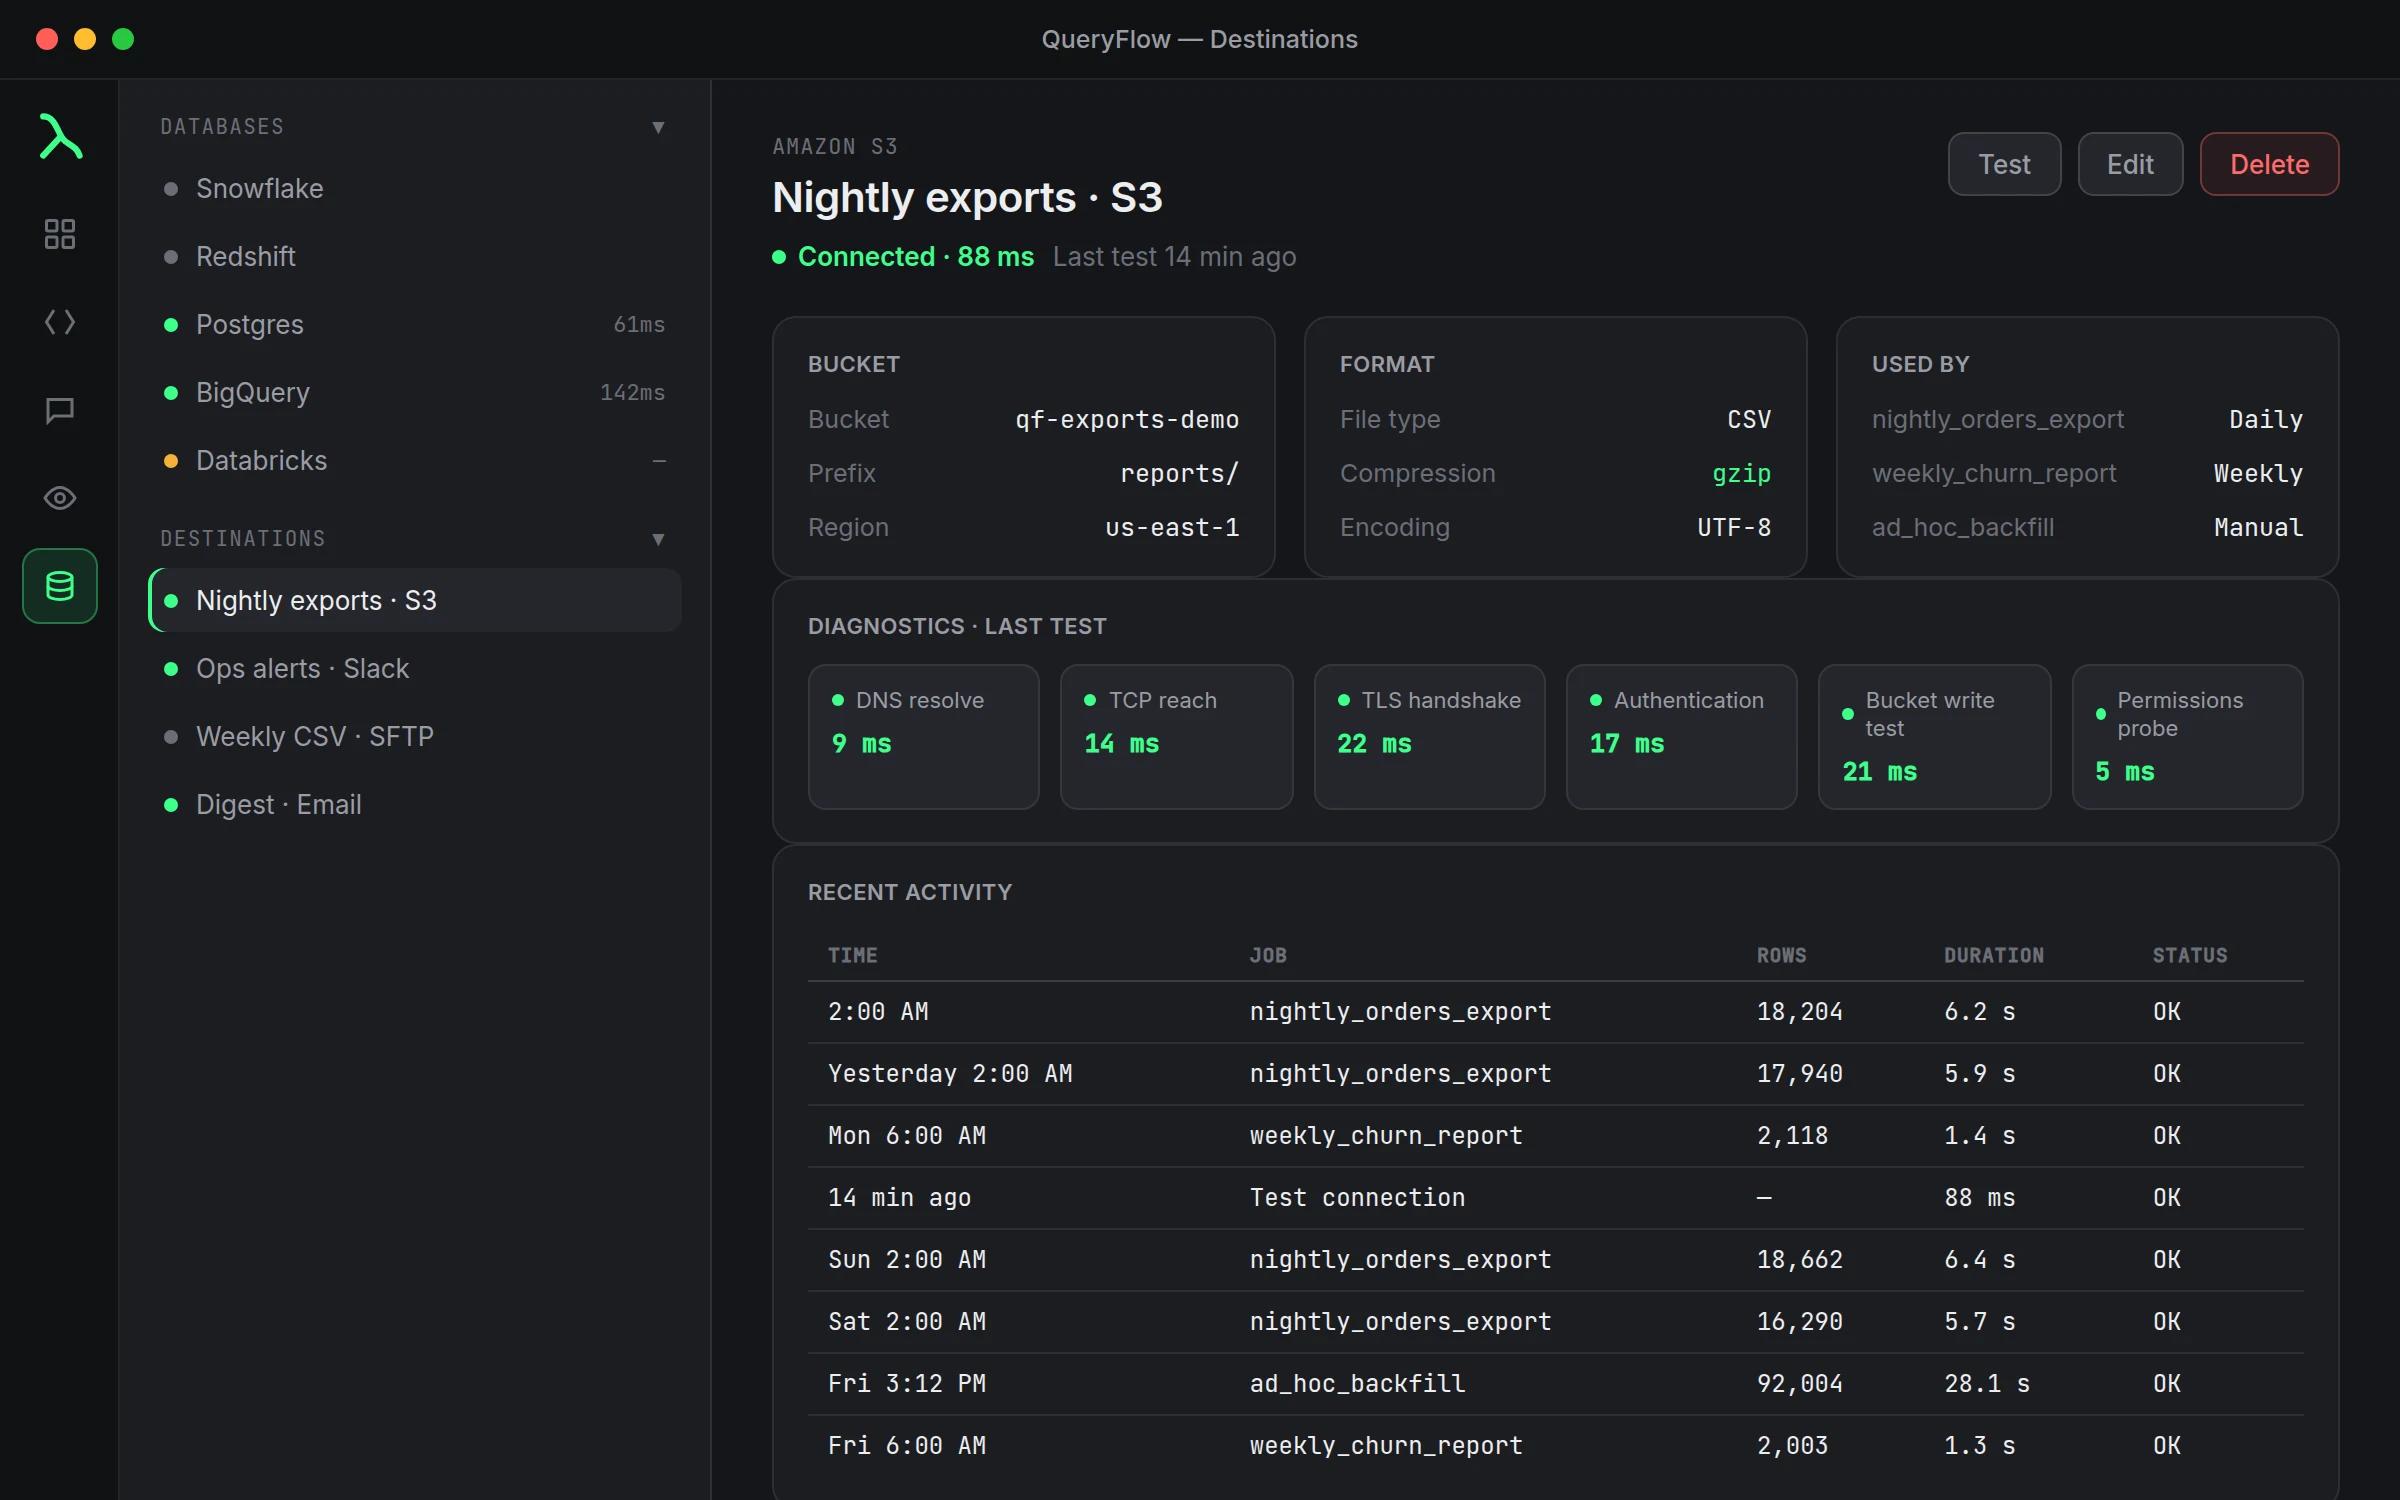The image size is (2400, 1500).
Task: Select Redshift database
Action: (x=415, y=257)
